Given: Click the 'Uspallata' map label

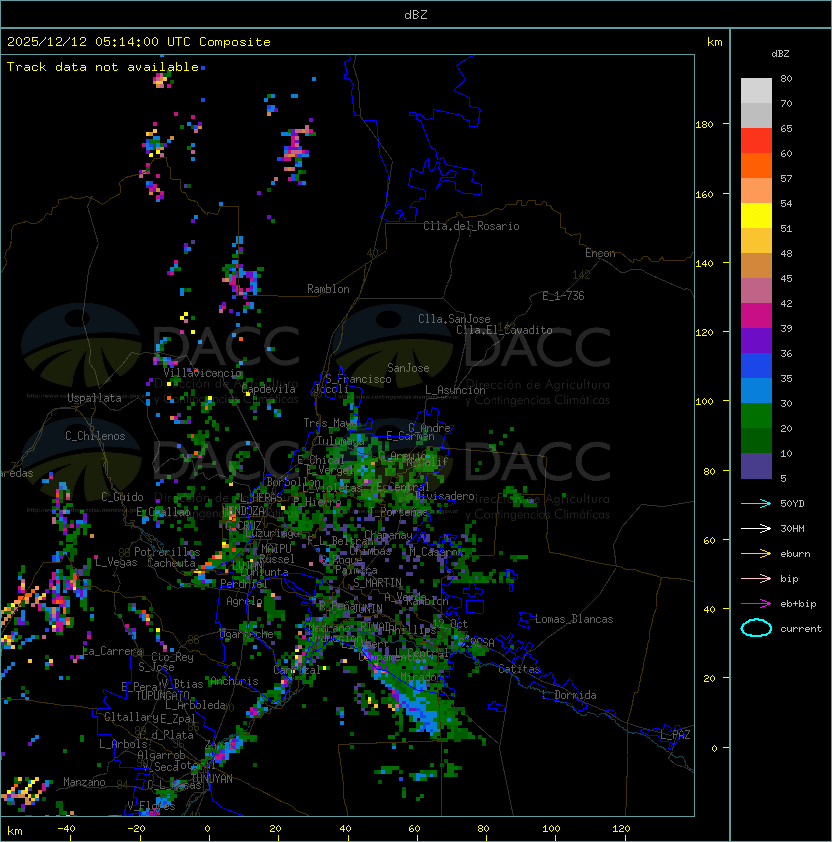Looking at the screenshot, I should point(94,398).
